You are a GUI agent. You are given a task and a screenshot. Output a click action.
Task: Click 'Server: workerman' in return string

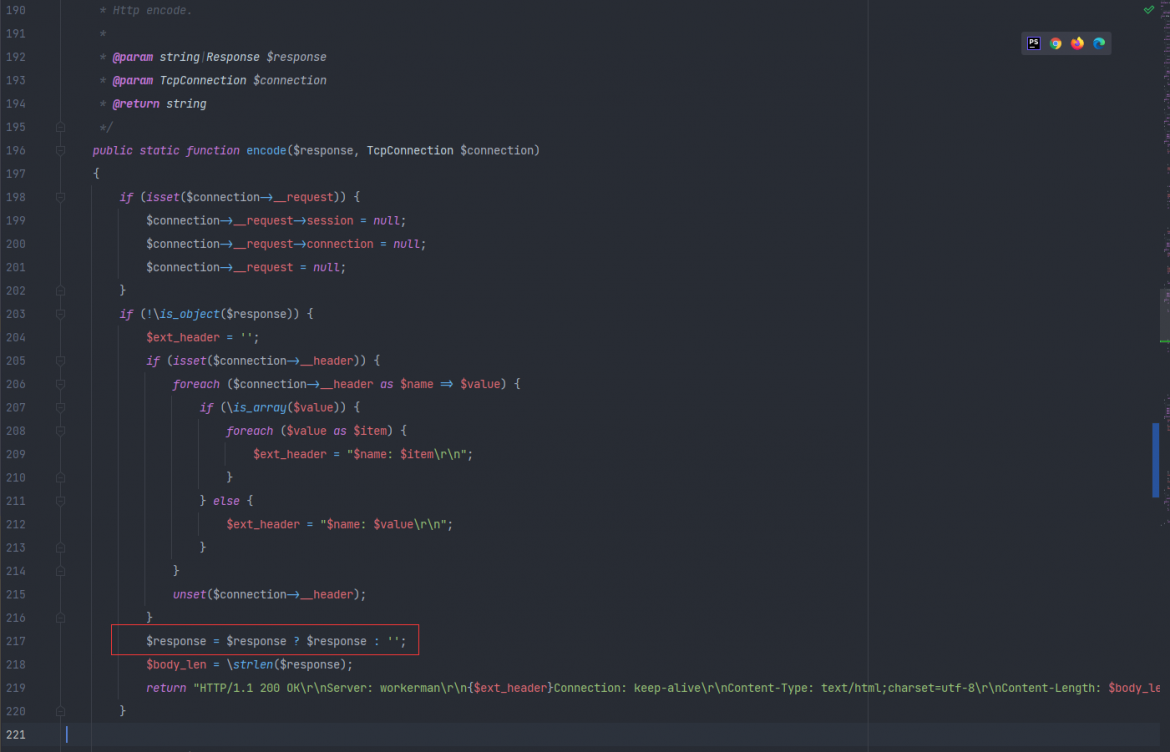click(x=383, y=688)
